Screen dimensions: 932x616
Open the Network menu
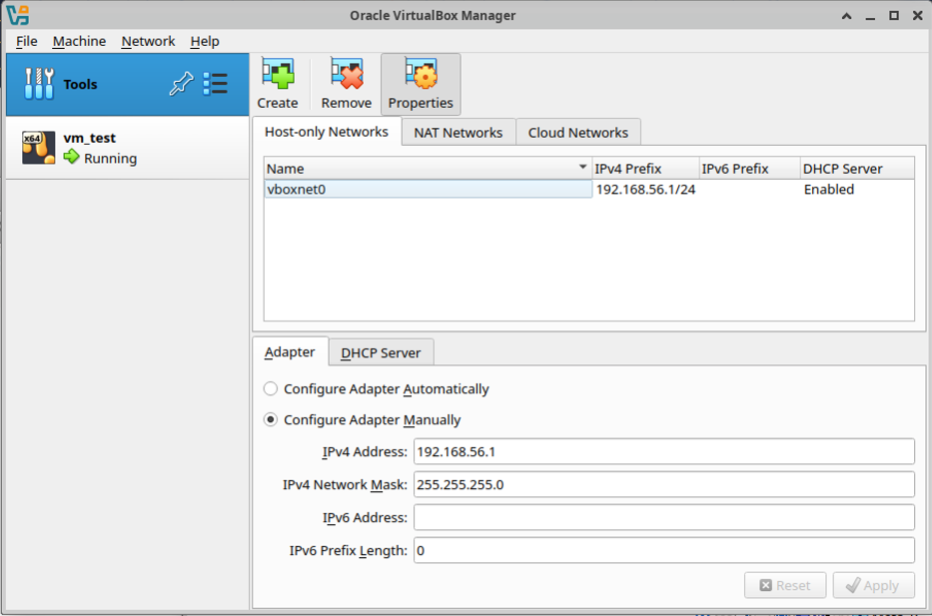pos(148,41)
